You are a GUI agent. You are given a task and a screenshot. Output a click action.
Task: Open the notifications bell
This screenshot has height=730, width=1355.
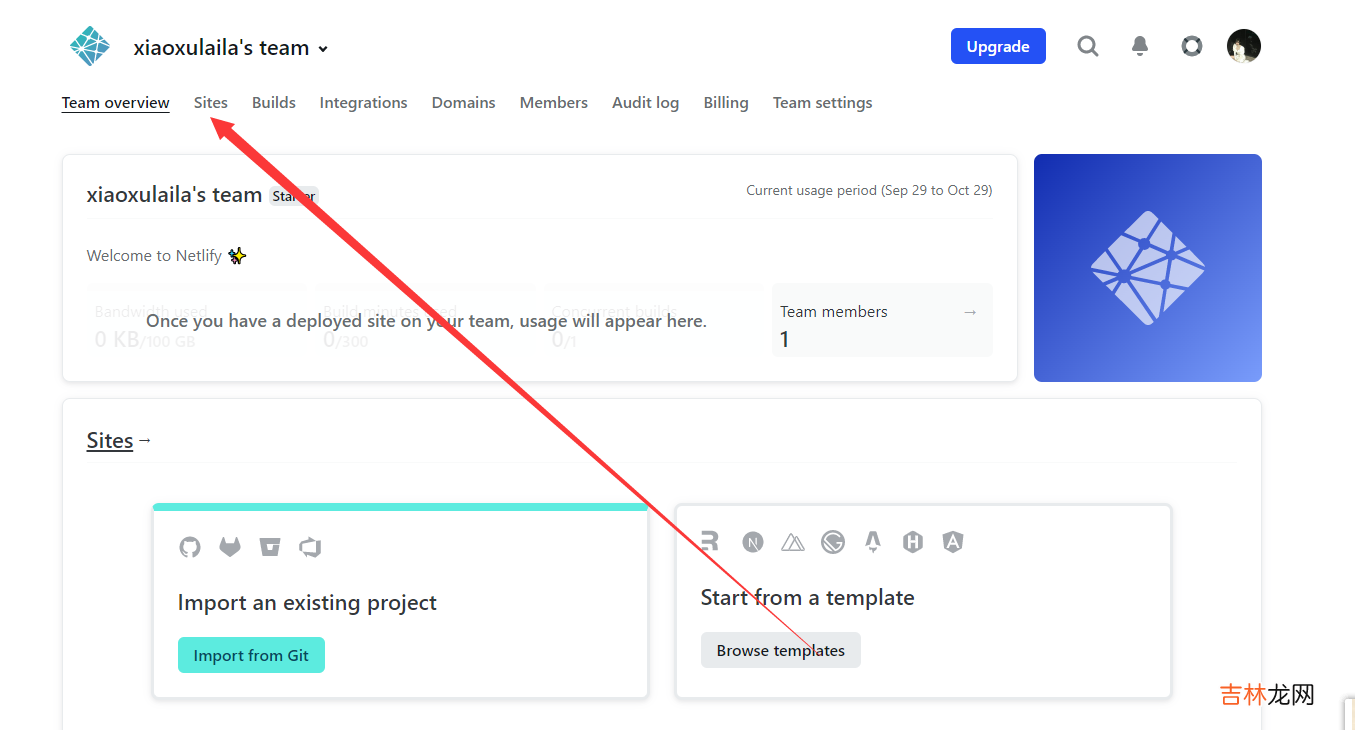point(1140,46)
